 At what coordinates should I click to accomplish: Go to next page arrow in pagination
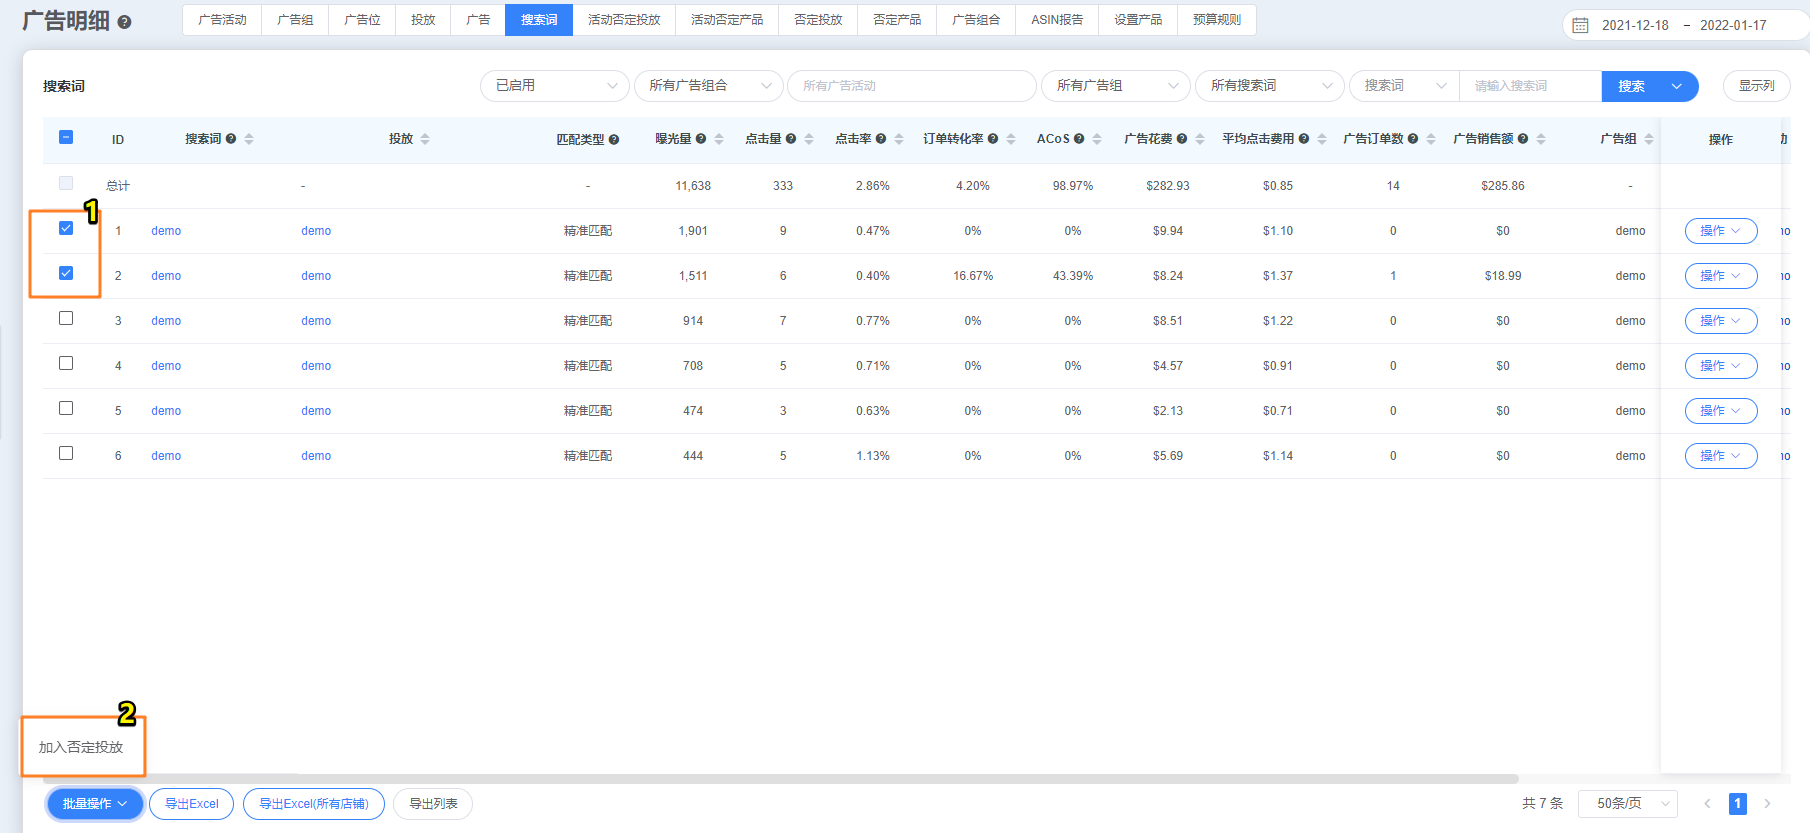click(1767, 803)
